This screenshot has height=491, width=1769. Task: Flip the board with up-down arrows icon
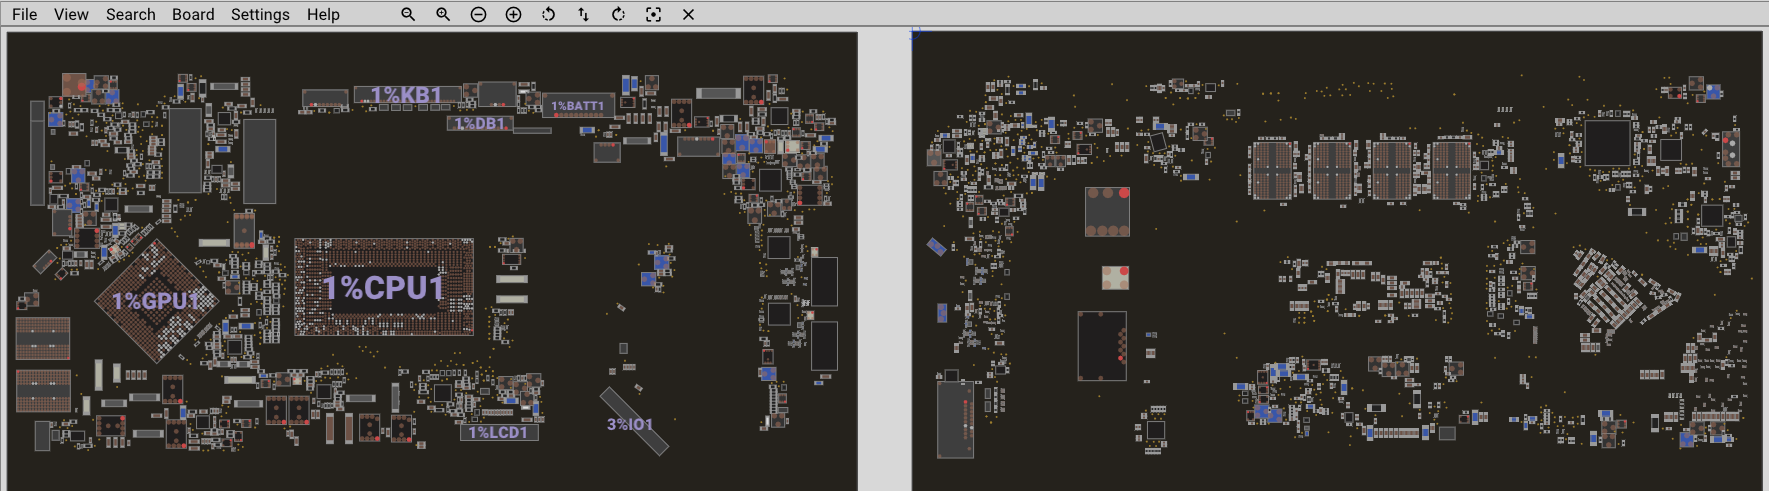tap(583, 14)
